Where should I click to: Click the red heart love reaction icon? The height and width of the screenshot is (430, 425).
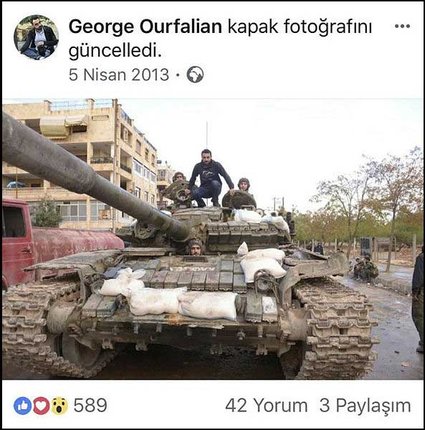coord(41,406)
